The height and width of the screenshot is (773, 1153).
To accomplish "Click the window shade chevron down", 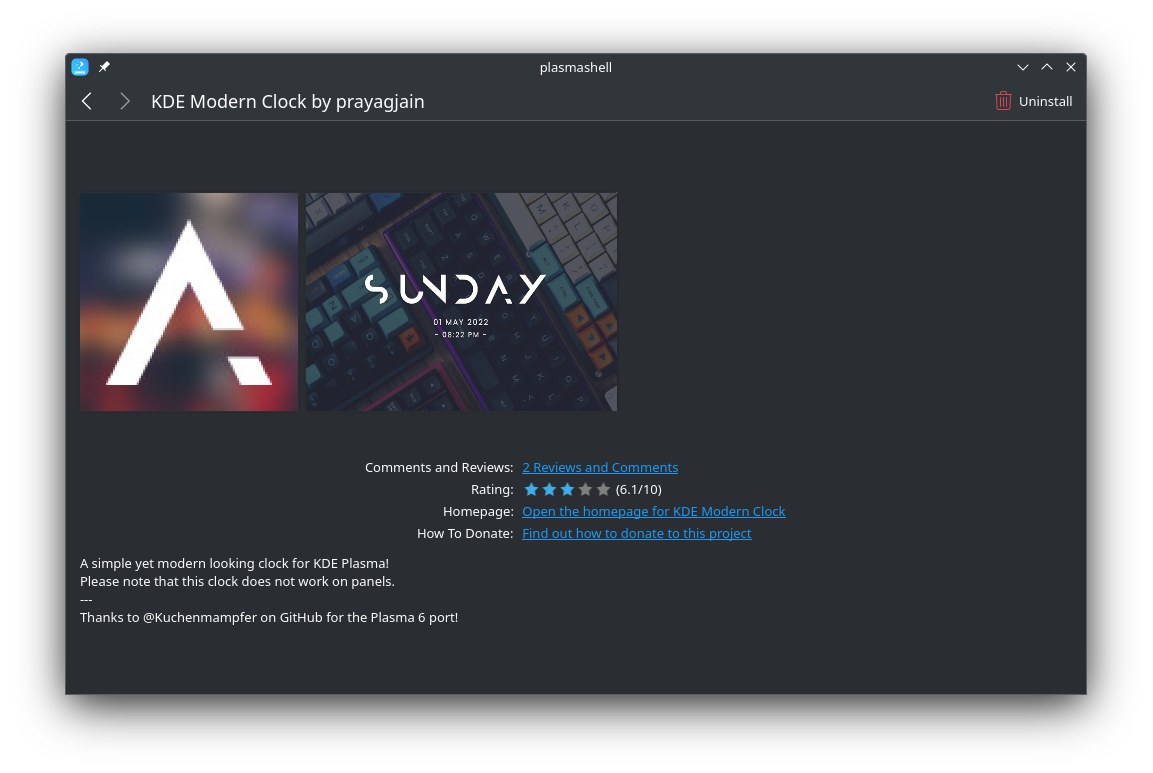I will click(x=1023, y=66).
